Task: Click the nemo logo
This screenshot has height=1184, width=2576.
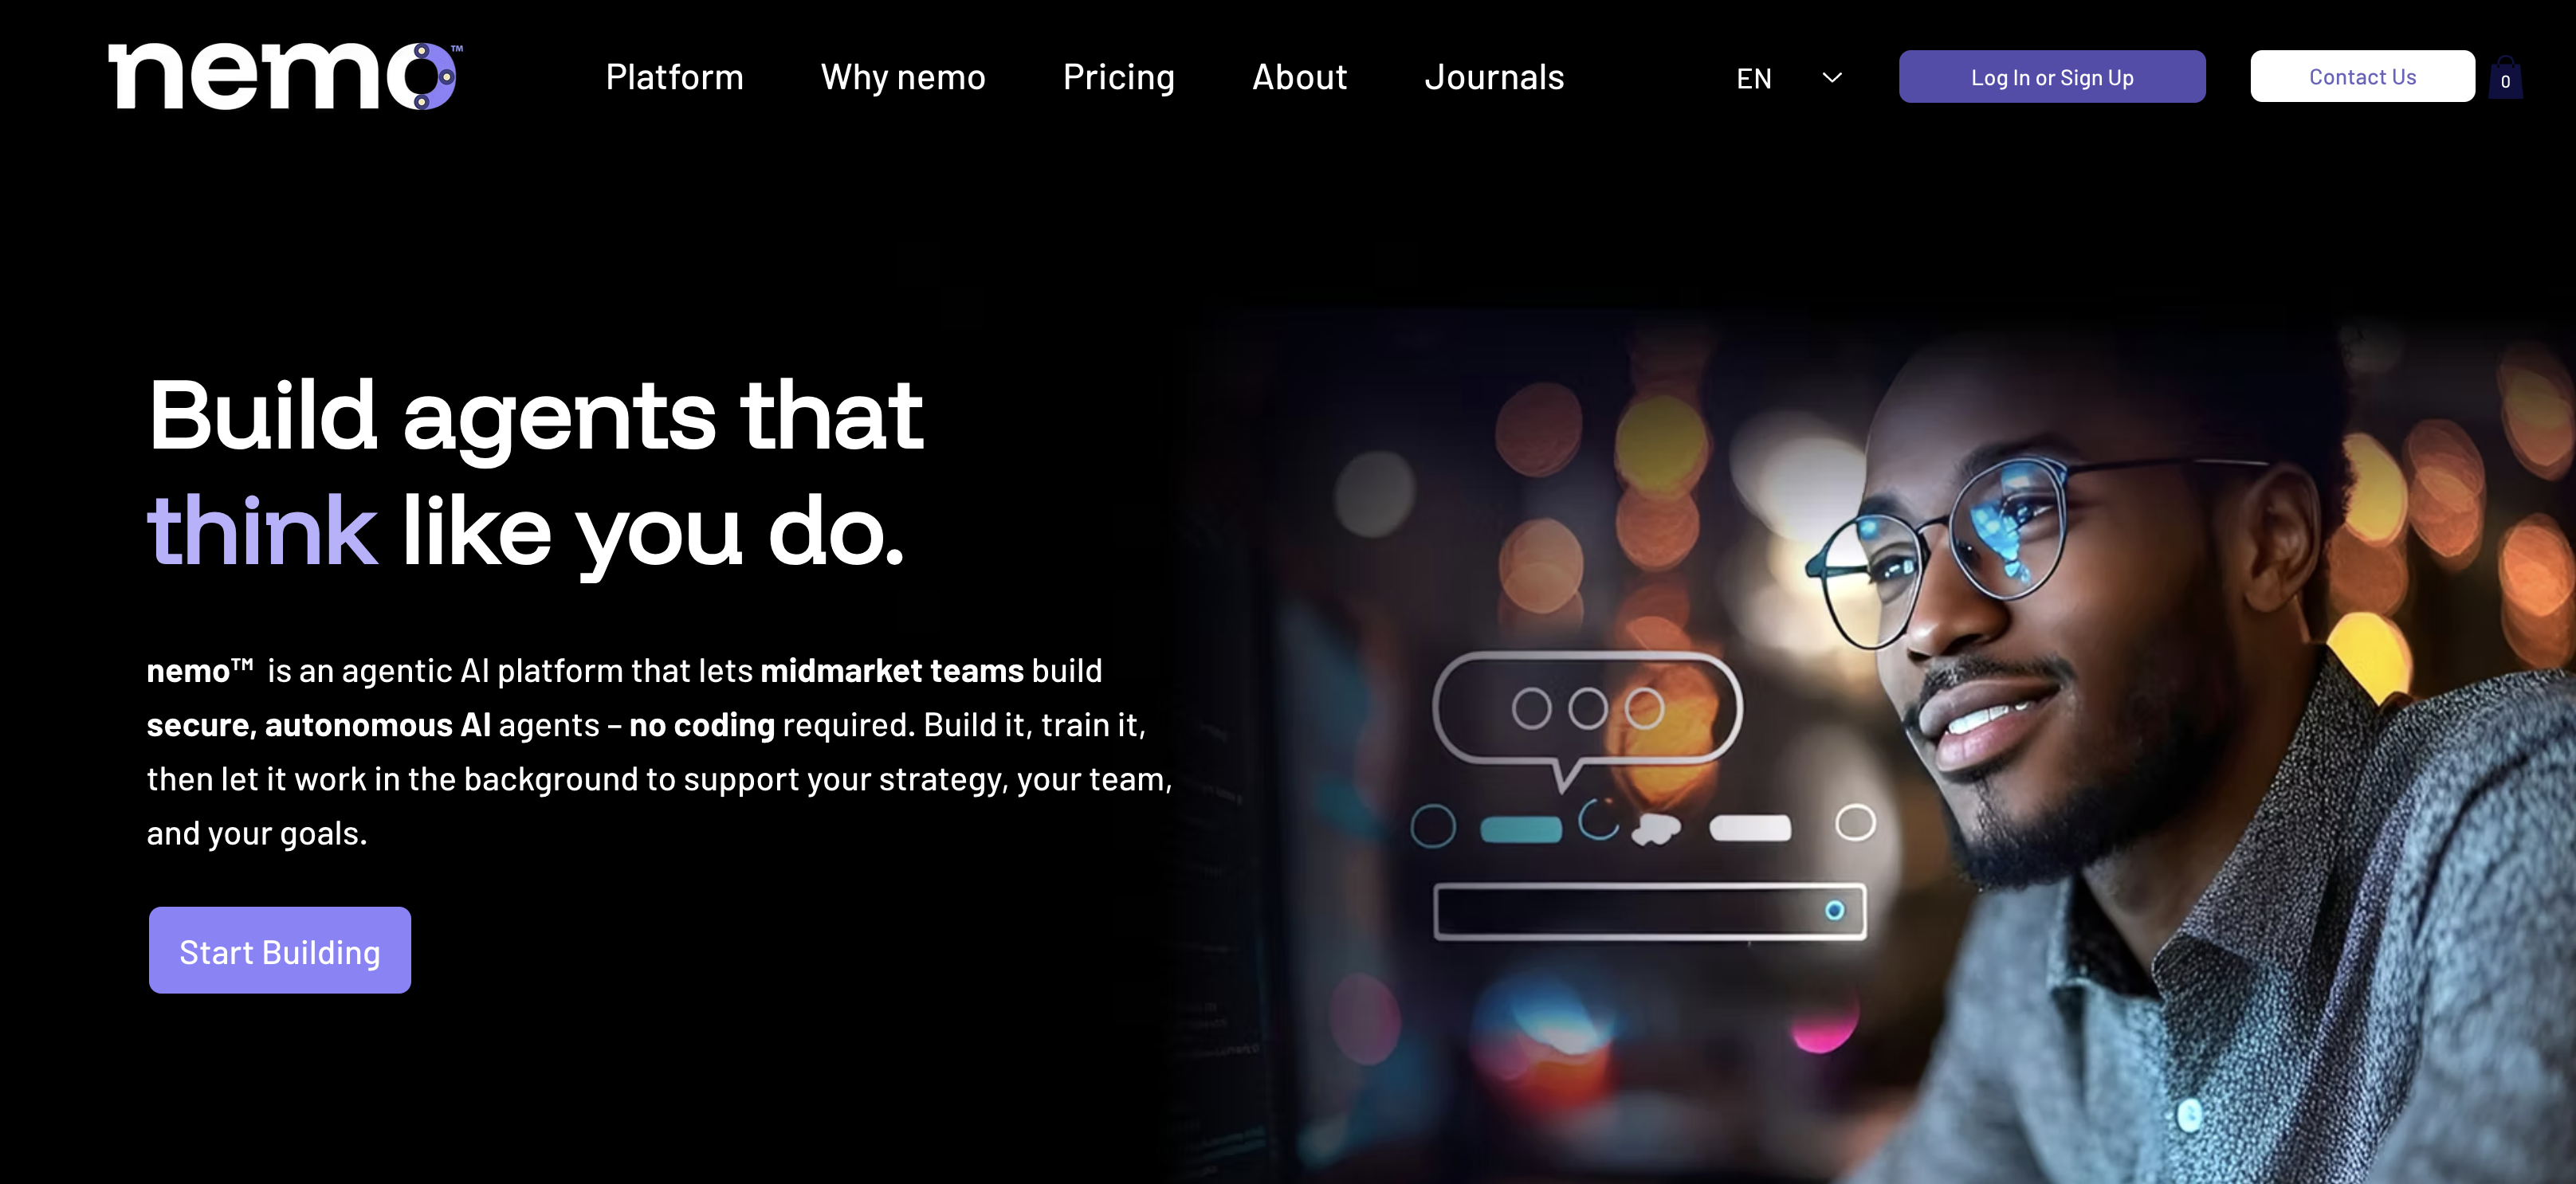Action: (285, 76)
